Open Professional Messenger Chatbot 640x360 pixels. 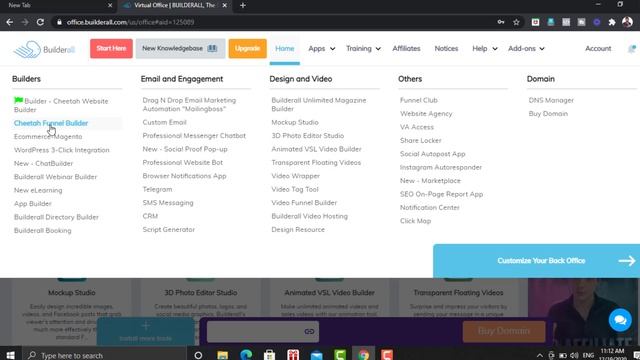pyautogui.click(x=194, y=136)
